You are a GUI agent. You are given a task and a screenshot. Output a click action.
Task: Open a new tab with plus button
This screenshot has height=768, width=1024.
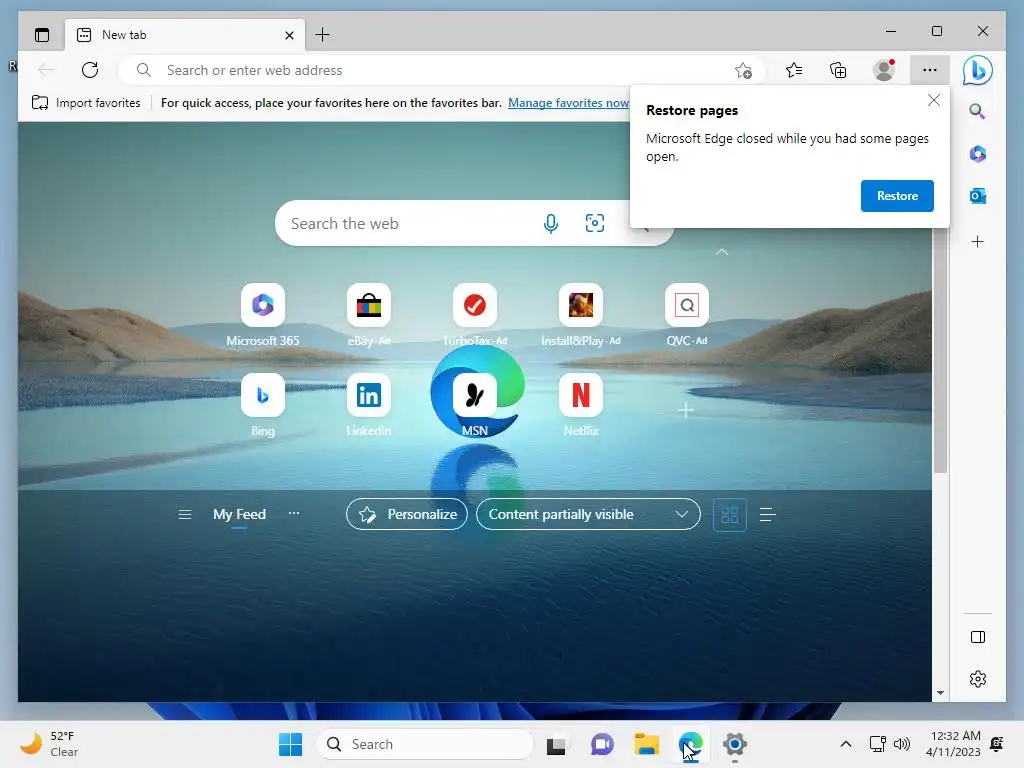[323, 35]
